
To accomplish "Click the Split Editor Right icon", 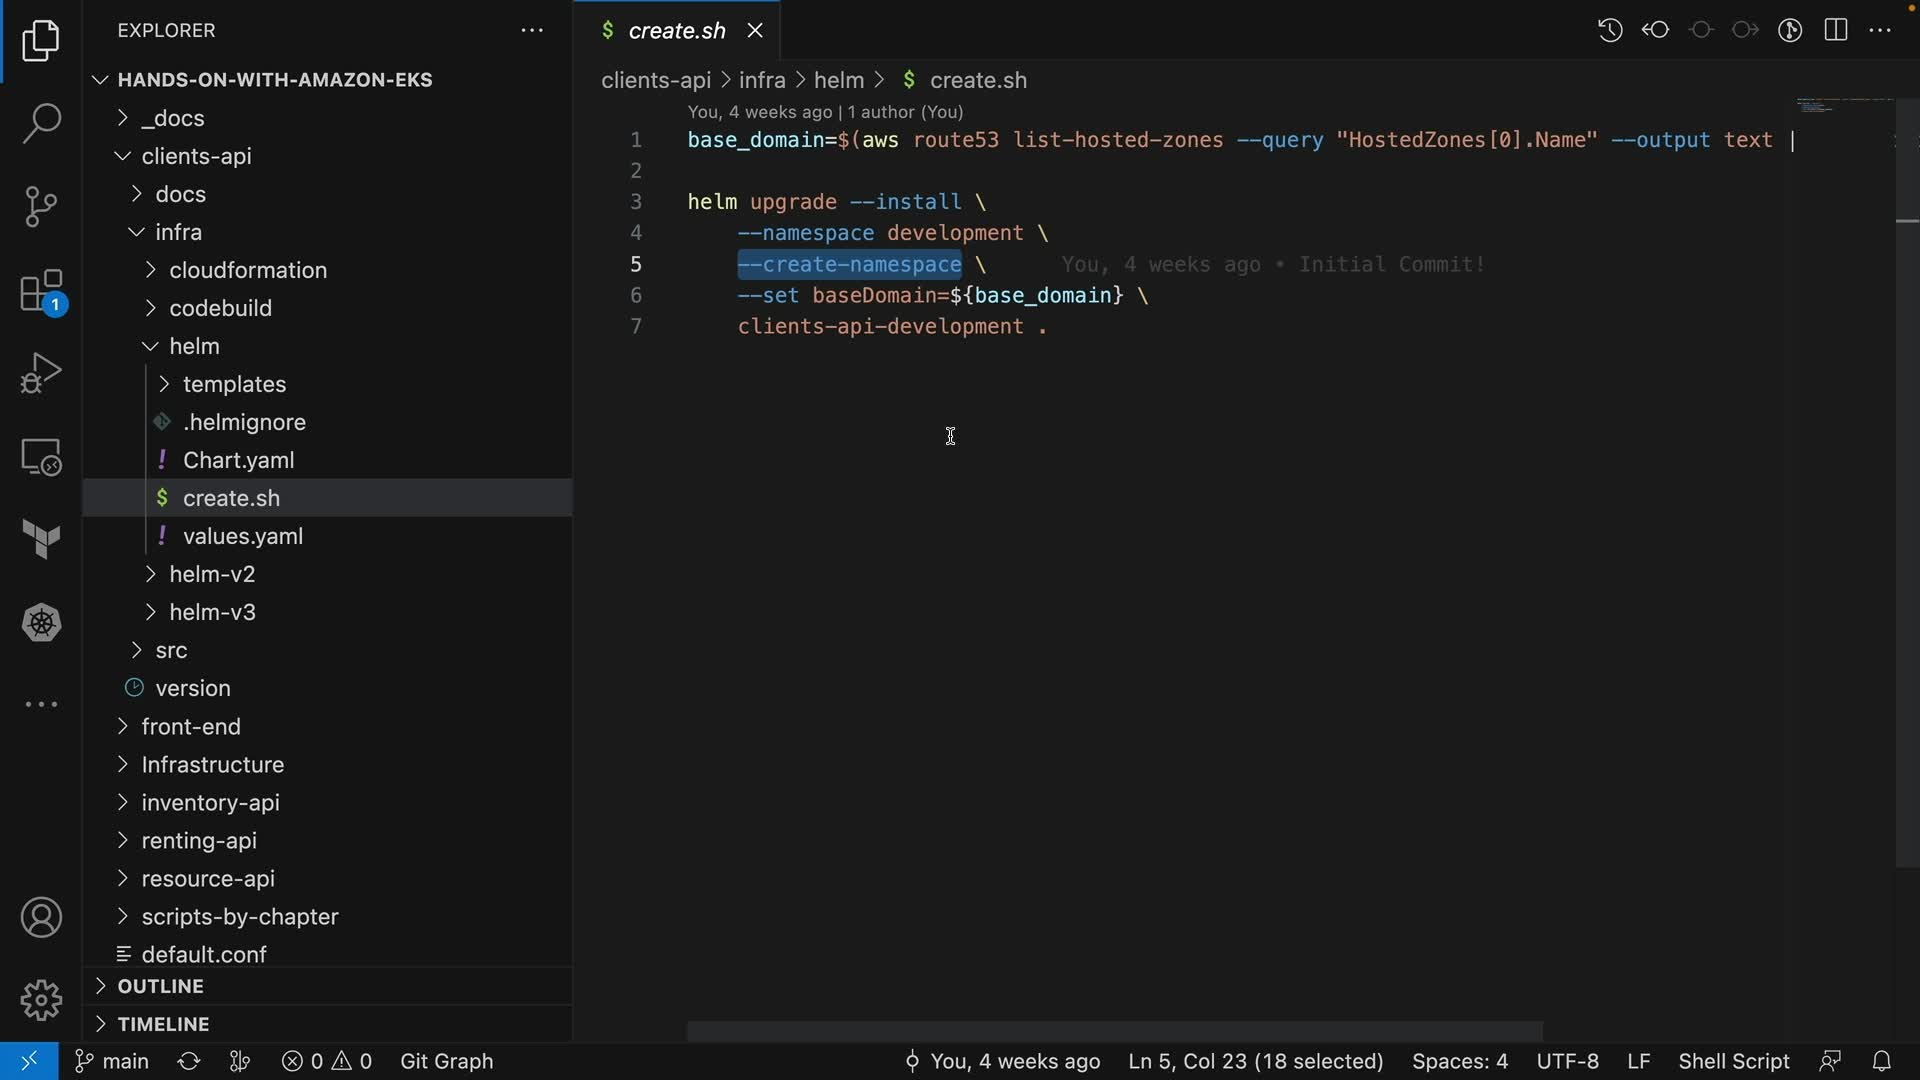I will [1836, 30].
